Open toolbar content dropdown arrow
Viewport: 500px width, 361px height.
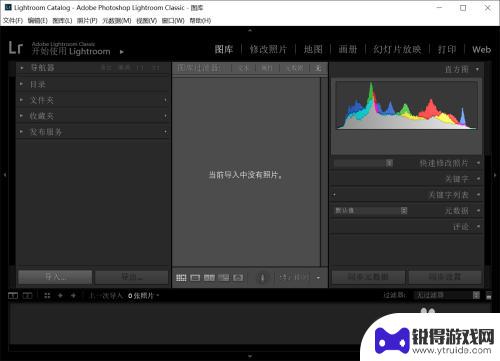coord(318,278)
